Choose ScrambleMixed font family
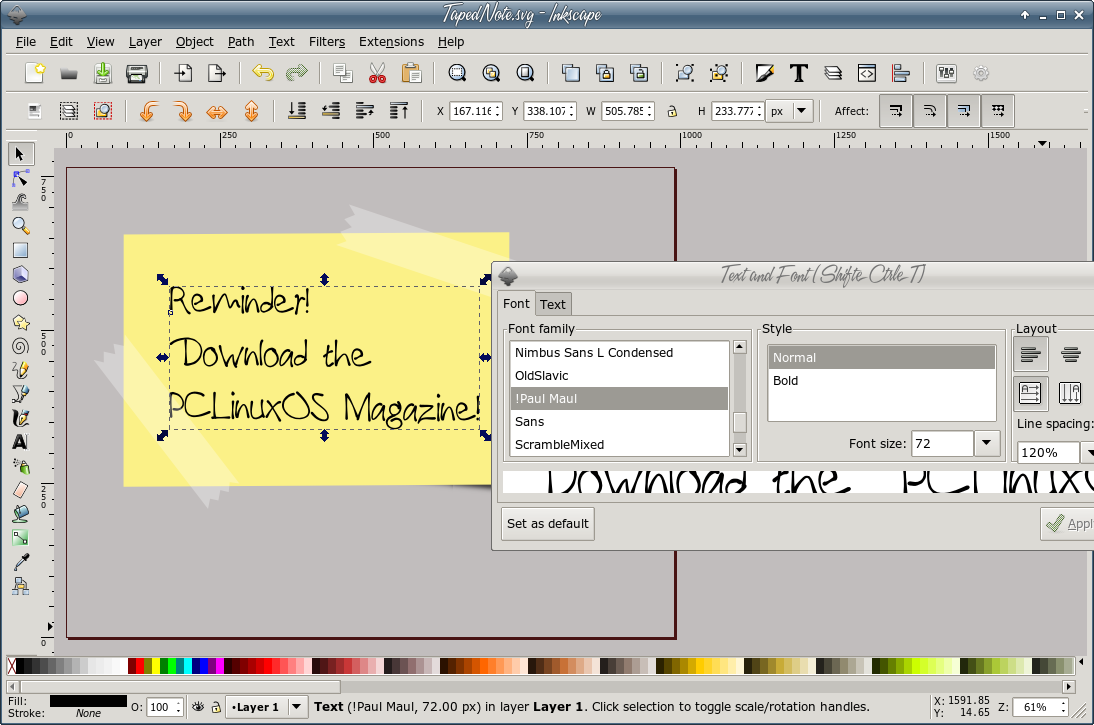This screenshot has width=1094, height=725. [619, 444]
